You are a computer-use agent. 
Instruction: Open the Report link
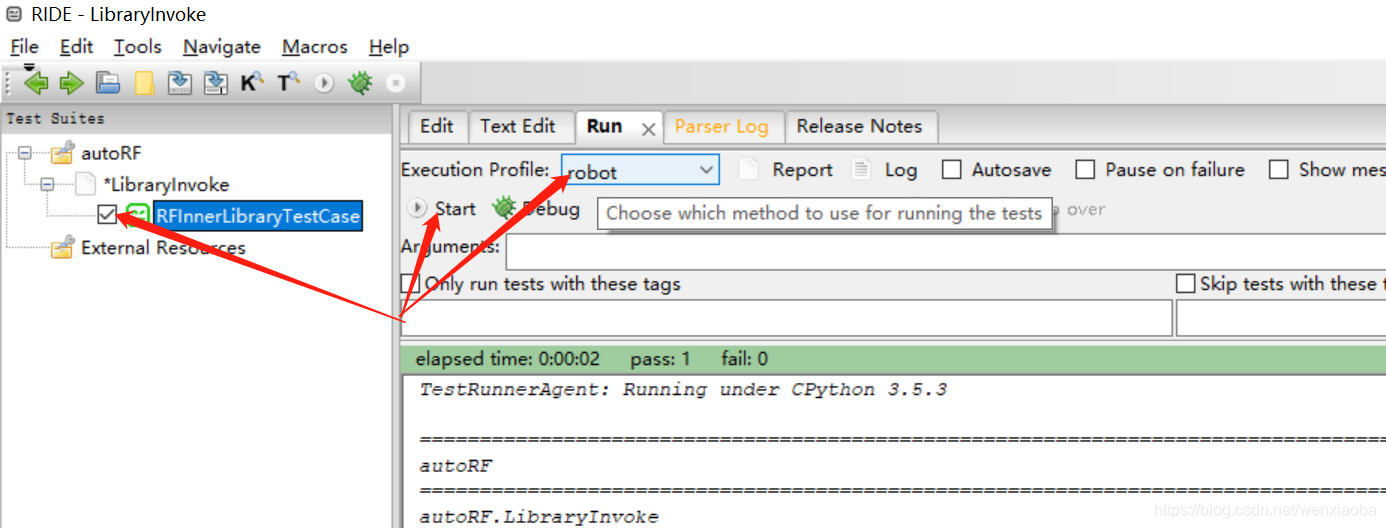click(802, 170)
